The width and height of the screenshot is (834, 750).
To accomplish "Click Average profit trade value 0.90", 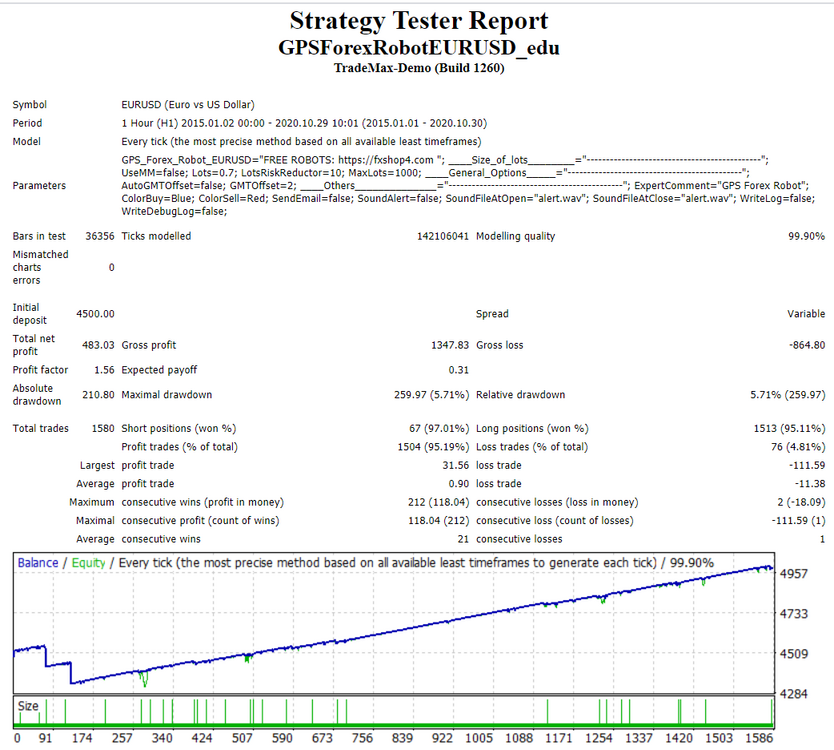I will click(x=458, y=484).
